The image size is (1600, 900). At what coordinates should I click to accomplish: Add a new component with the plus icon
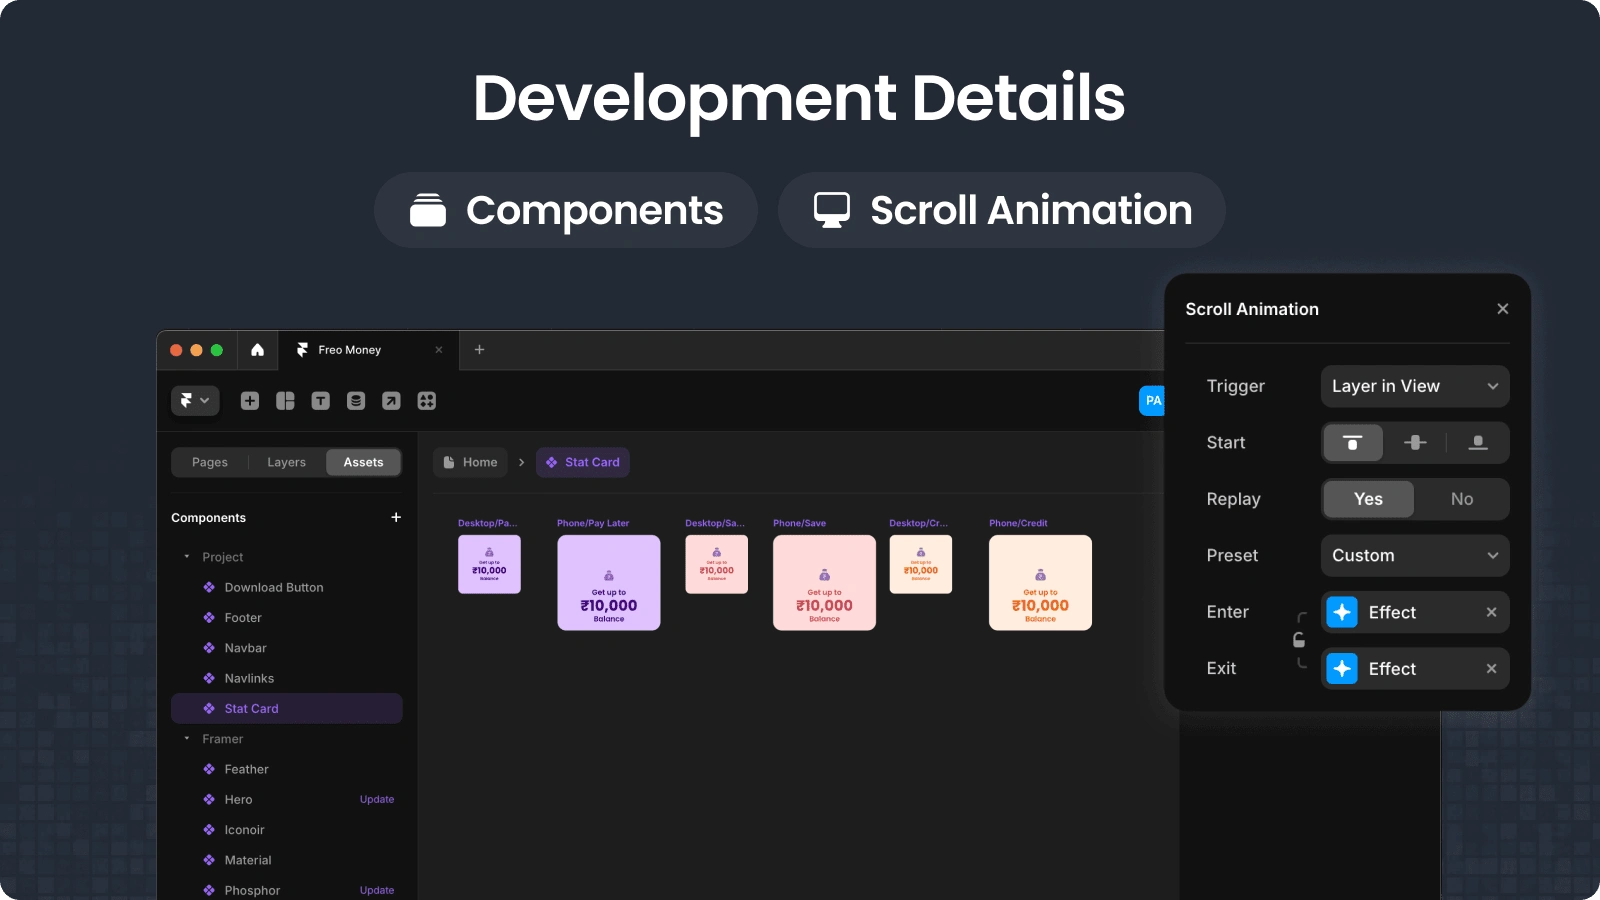coord(396,517)
